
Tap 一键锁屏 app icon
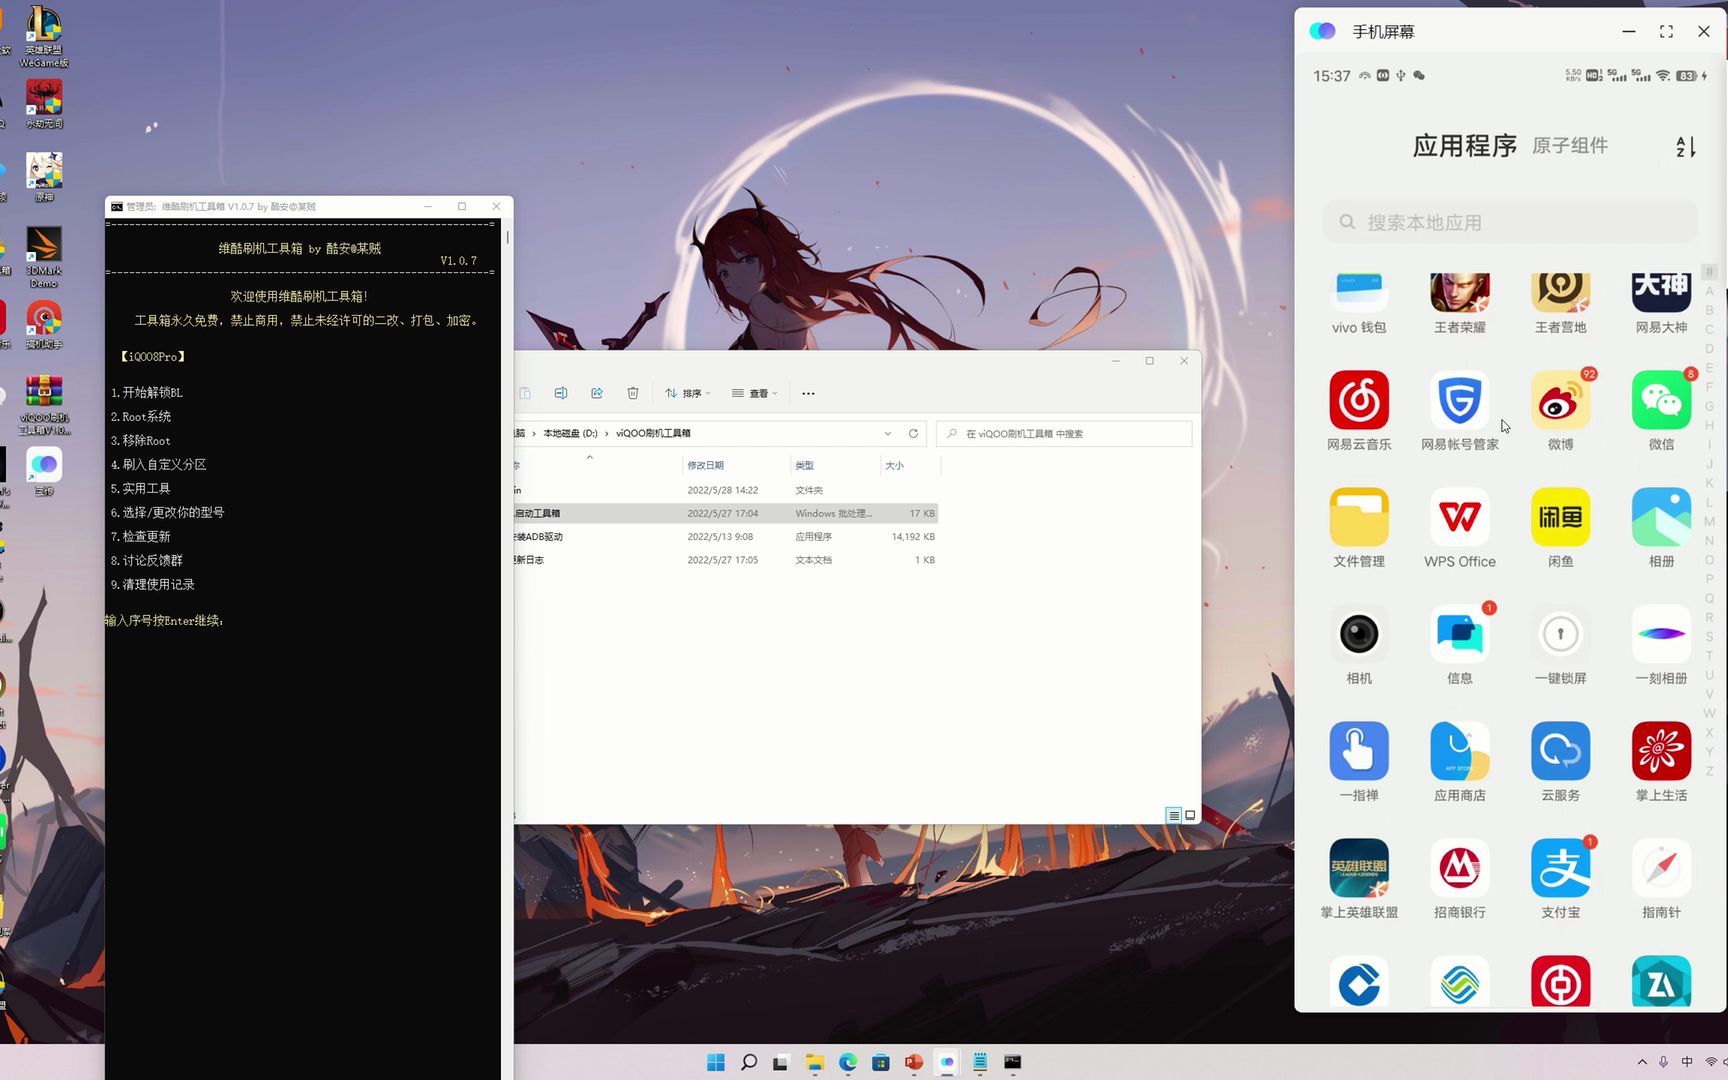point(1560,634)
